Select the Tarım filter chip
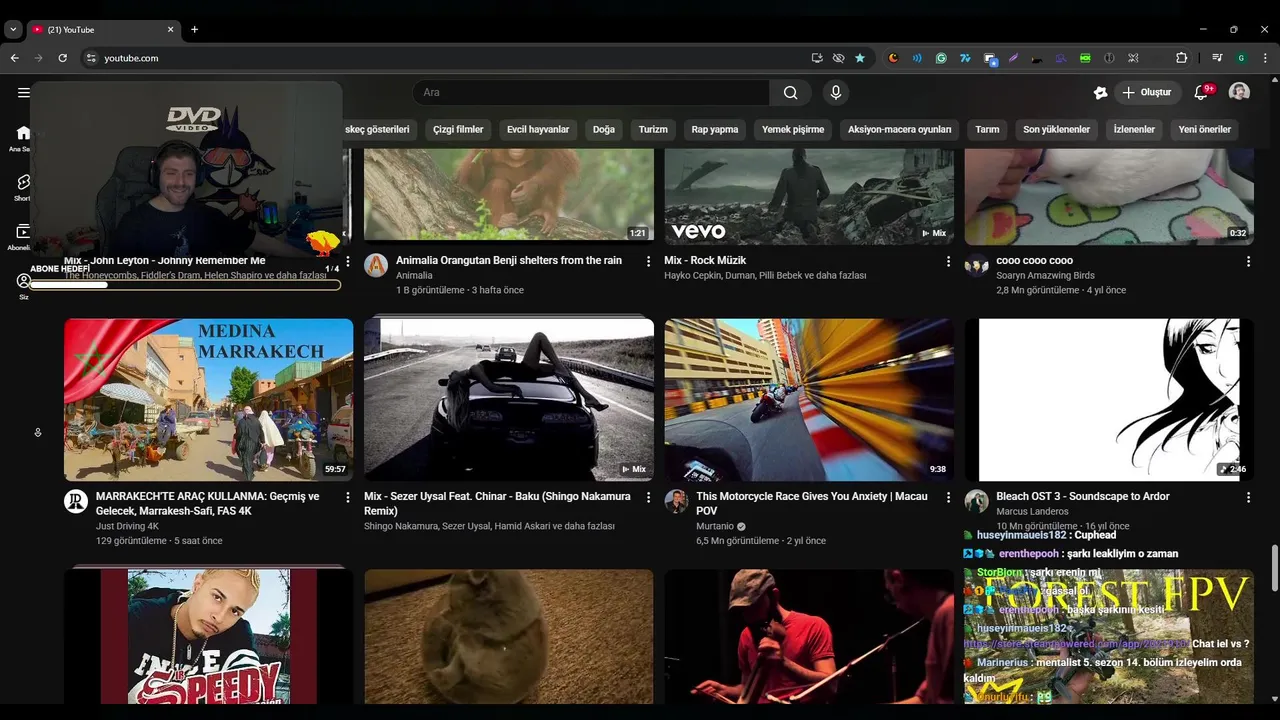The width and height of the screenshot is (1280, 720). pos(987,129)
